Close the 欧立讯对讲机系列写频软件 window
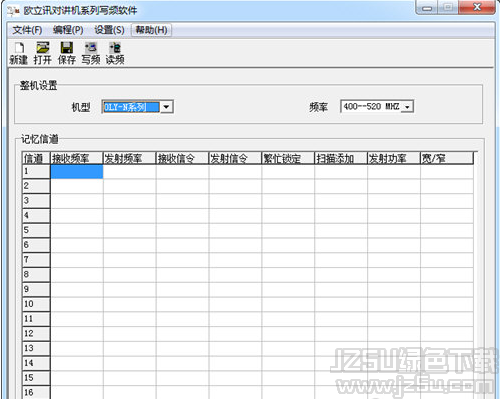500x399 pixels. 477,7
